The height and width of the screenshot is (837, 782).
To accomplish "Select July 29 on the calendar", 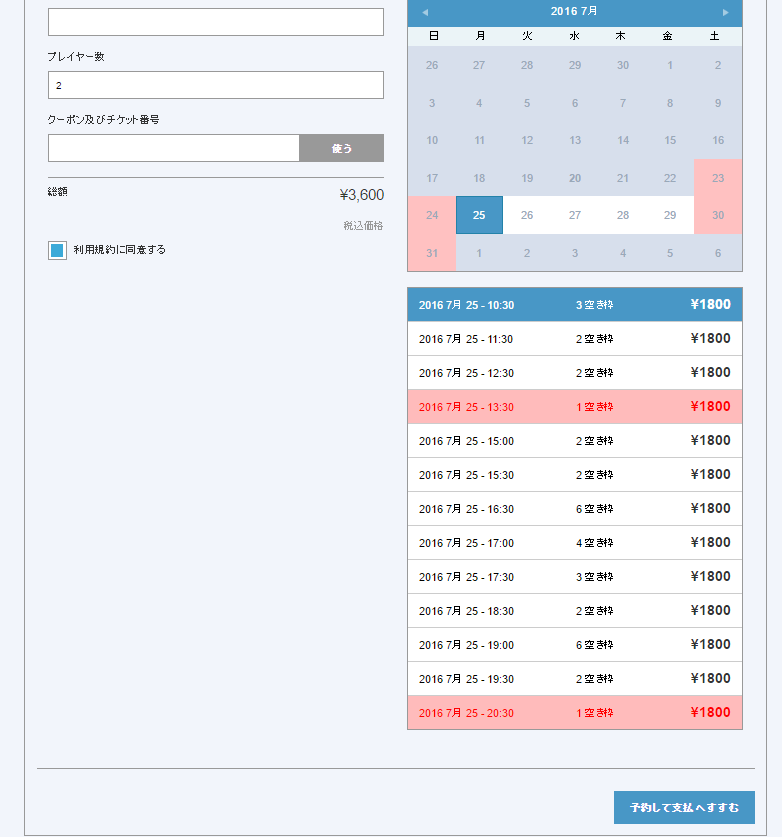I will click(x=670, y=215).
